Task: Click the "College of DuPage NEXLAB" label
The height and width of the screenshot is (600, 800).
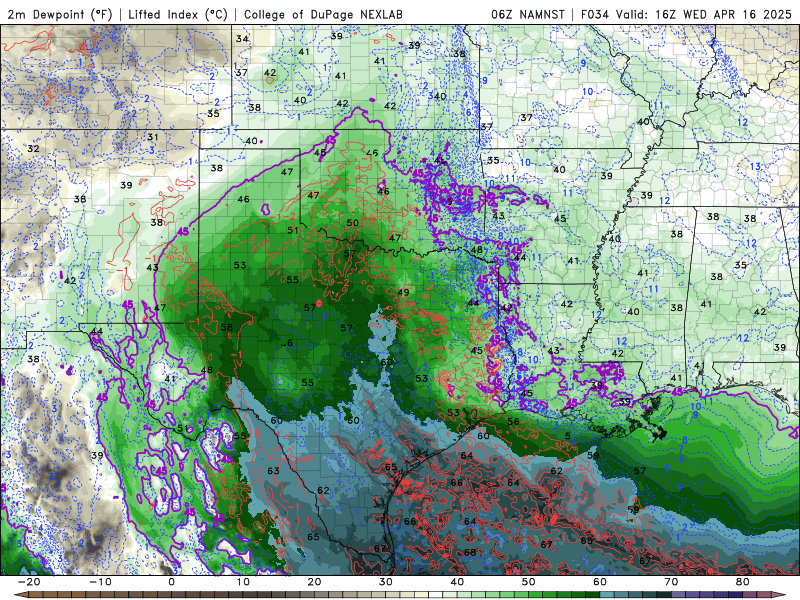Action: coord(323,14)
